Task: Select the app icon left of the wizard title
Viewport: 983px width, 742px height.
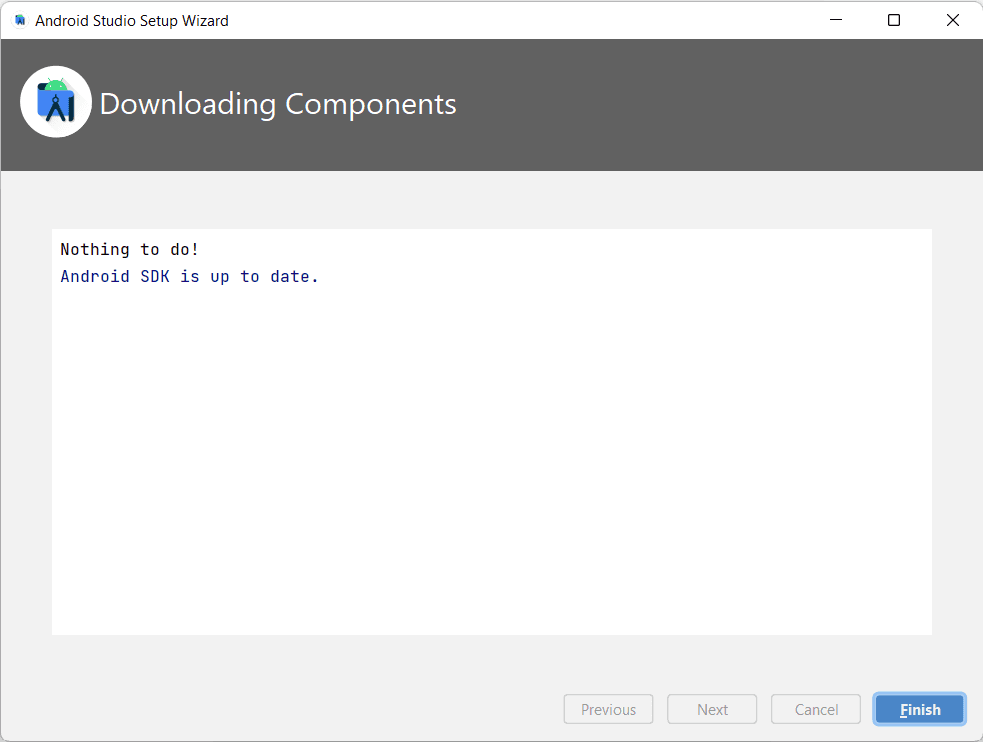Action: point(56,101)
